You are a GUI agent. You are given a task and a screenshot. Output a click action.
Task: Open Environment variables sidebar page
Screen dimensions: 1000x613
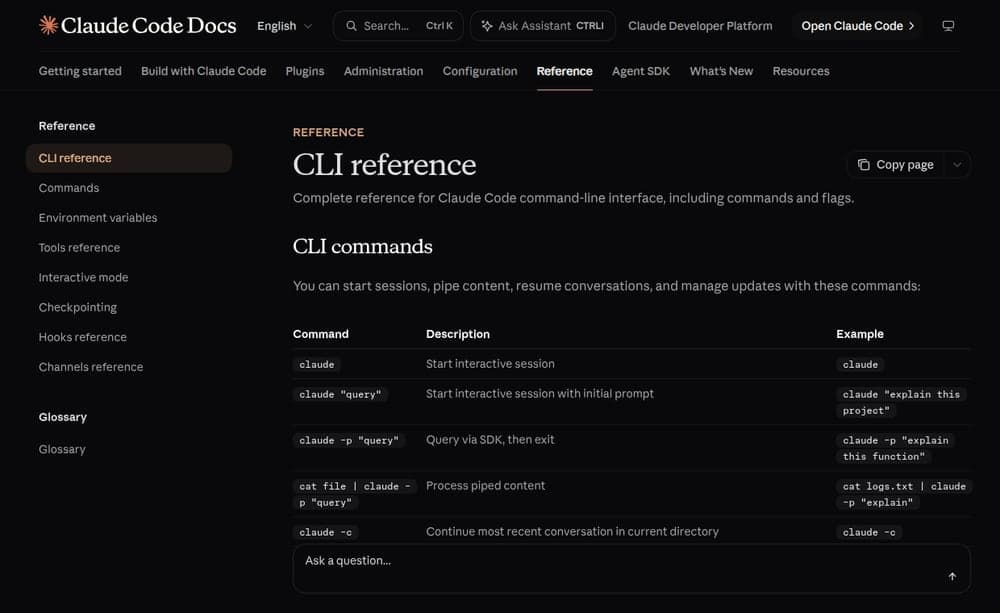point(98,218)
